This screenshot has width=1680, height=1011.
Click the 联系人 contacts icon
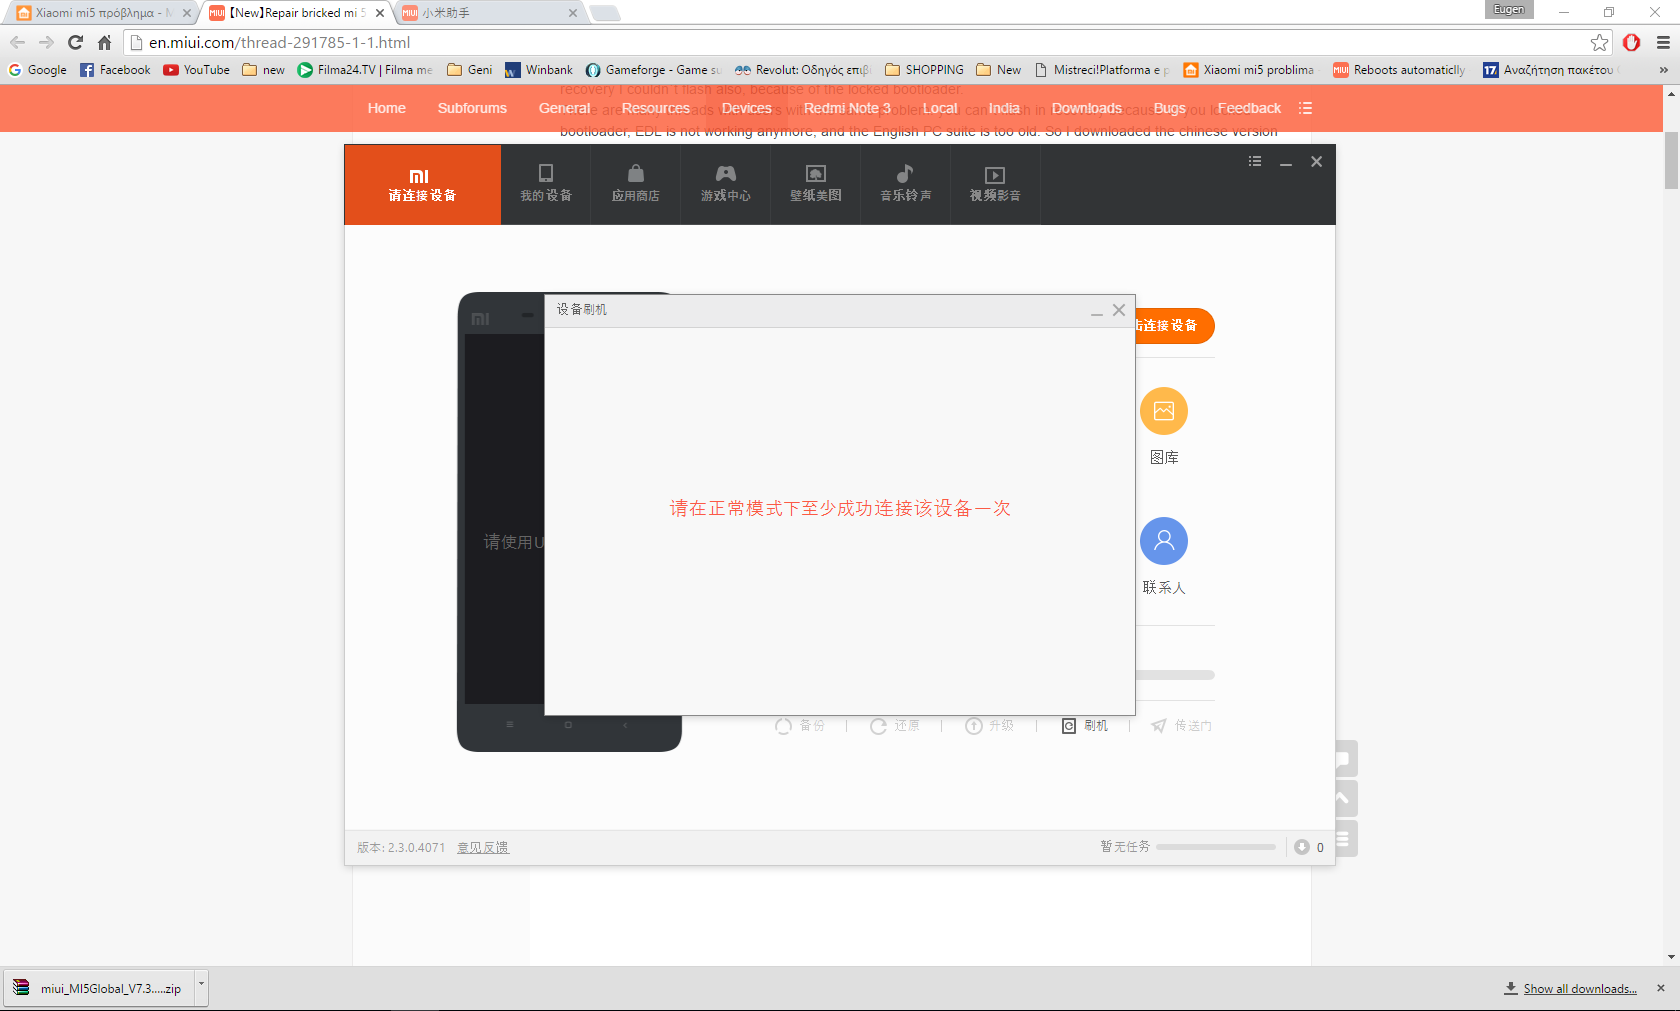click(x=1163, y=541)
